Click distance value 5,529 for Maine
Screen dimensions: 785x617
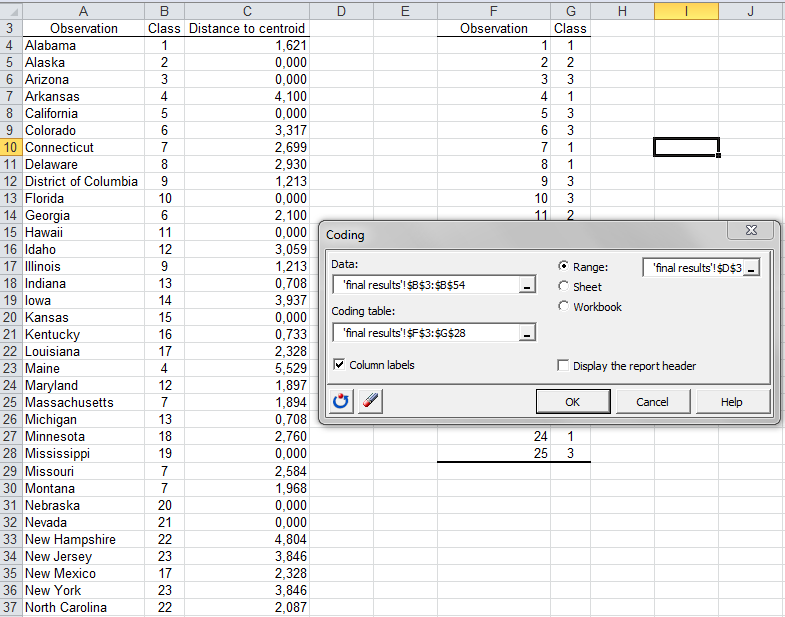click(247, 368)
